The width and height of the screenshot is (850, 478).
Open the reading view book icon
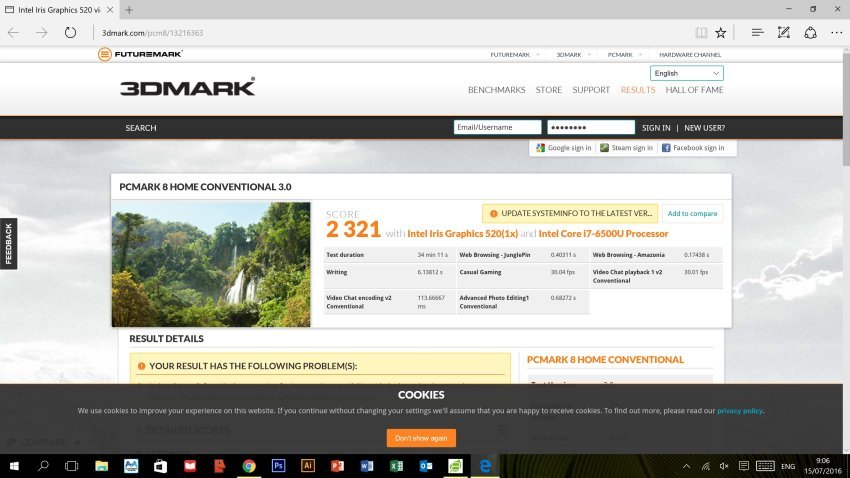coord(701,33)
